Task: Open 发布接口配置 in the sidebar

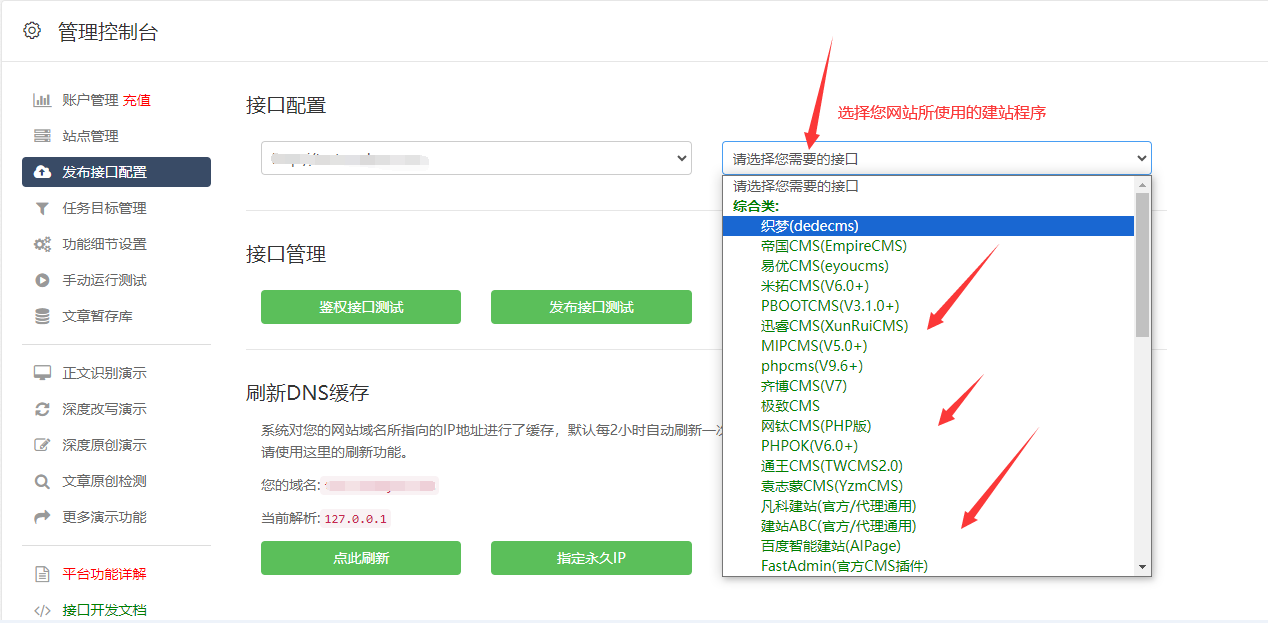Action: tap(116, 172)
